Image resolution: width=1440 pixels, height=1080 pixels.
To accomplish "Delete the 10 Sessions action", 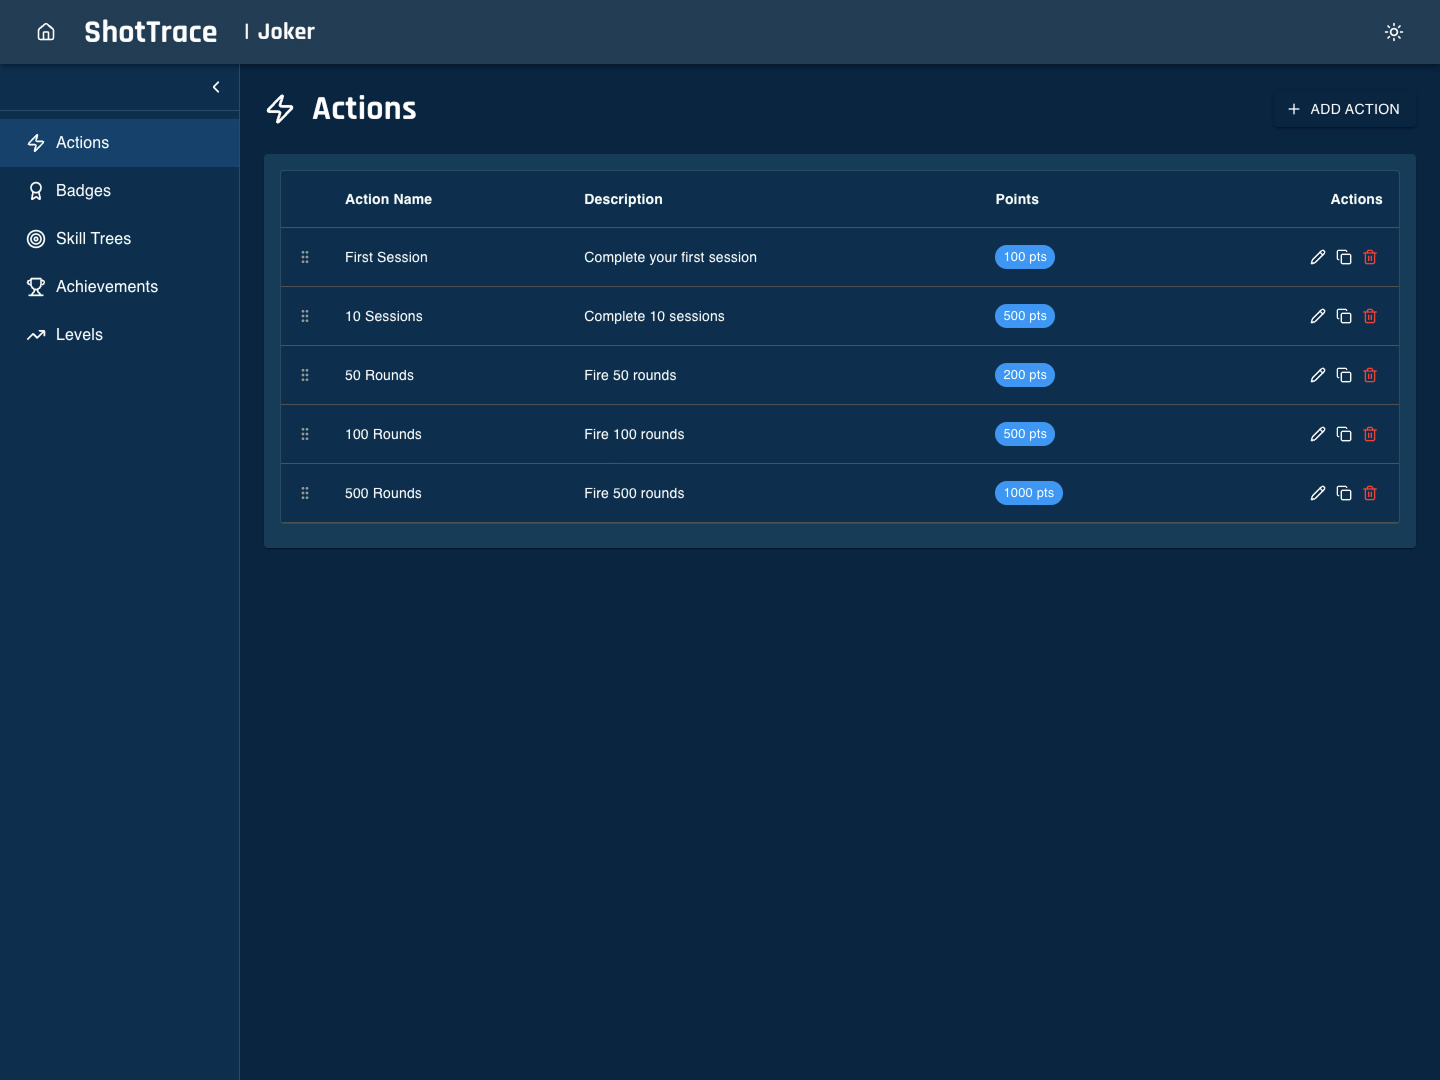I will [1370, 316].
